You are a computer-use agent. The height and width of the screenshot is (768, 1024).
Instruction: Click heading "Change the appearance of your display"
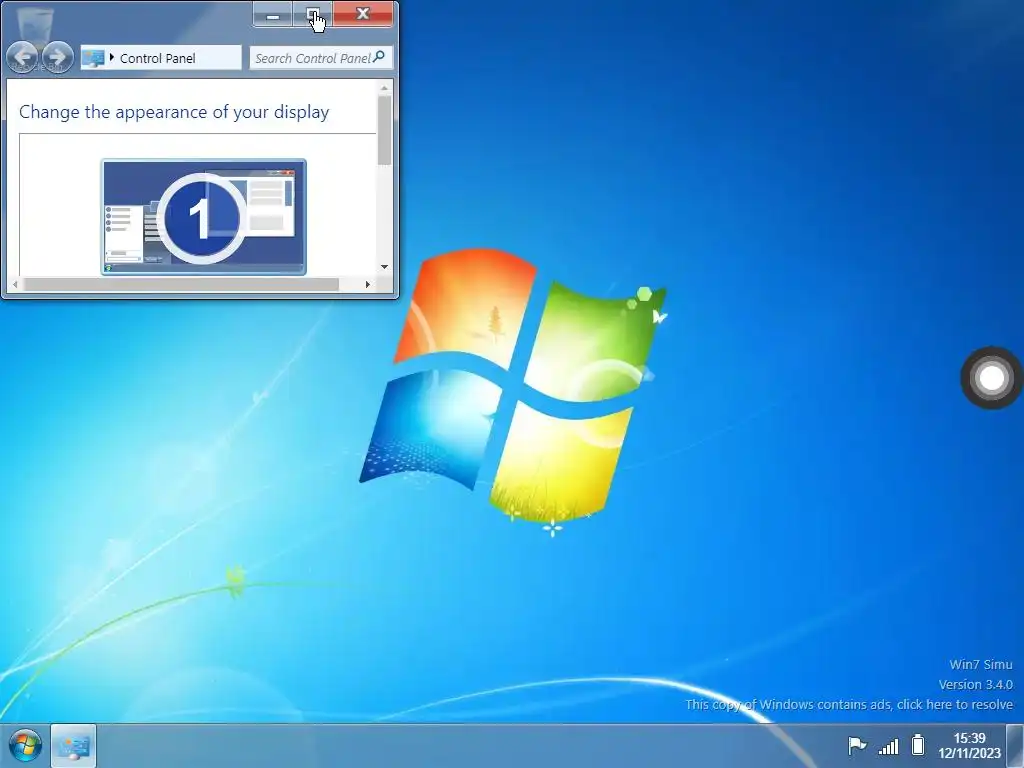[x=174, y=112]
